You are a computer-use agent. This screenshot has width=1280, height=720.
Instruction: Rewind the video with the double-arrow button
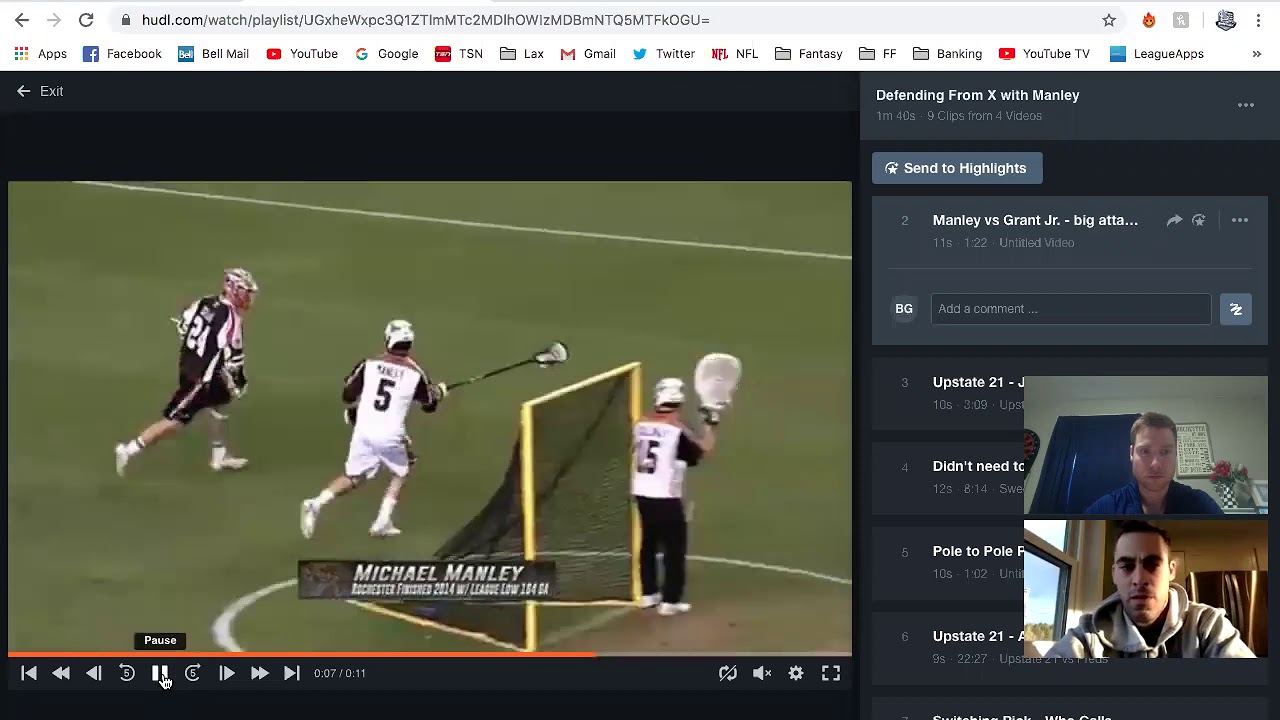click(61, 673)
